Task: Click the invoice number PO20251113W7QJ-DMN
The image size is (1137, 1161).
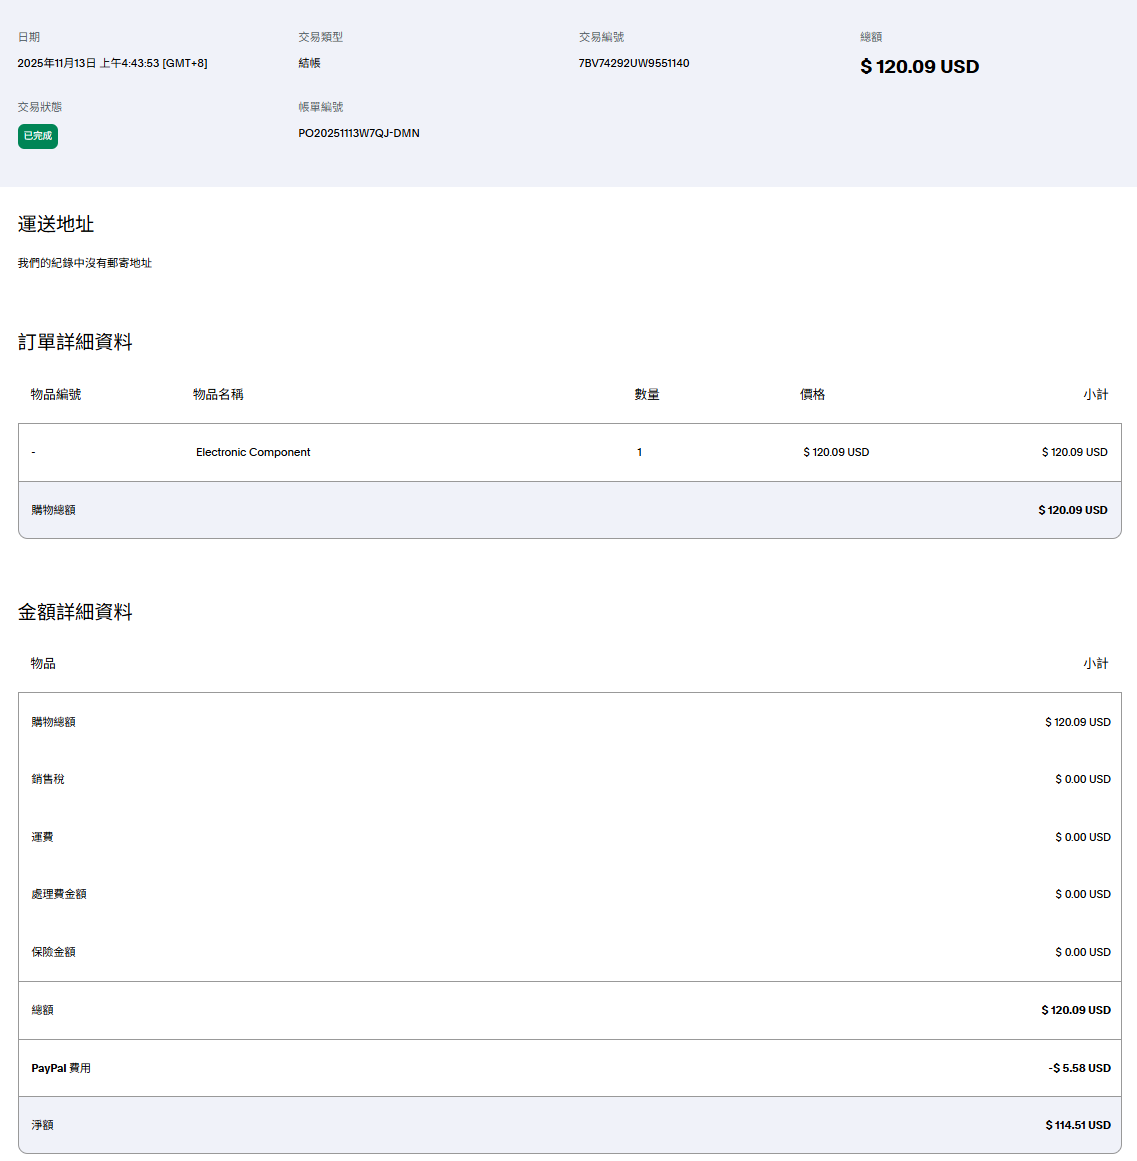Action: tap(358, 133)
